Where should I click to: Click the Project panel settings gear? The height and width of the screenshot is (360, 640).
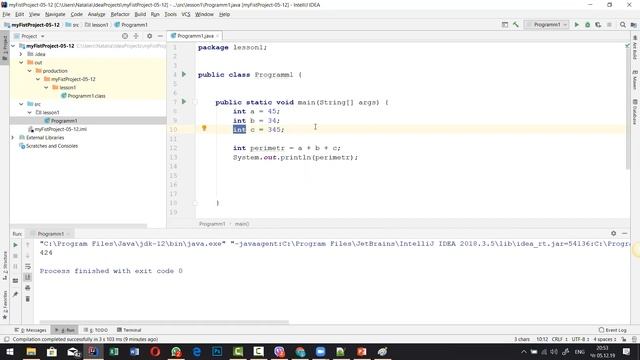(x=149, y=36)
